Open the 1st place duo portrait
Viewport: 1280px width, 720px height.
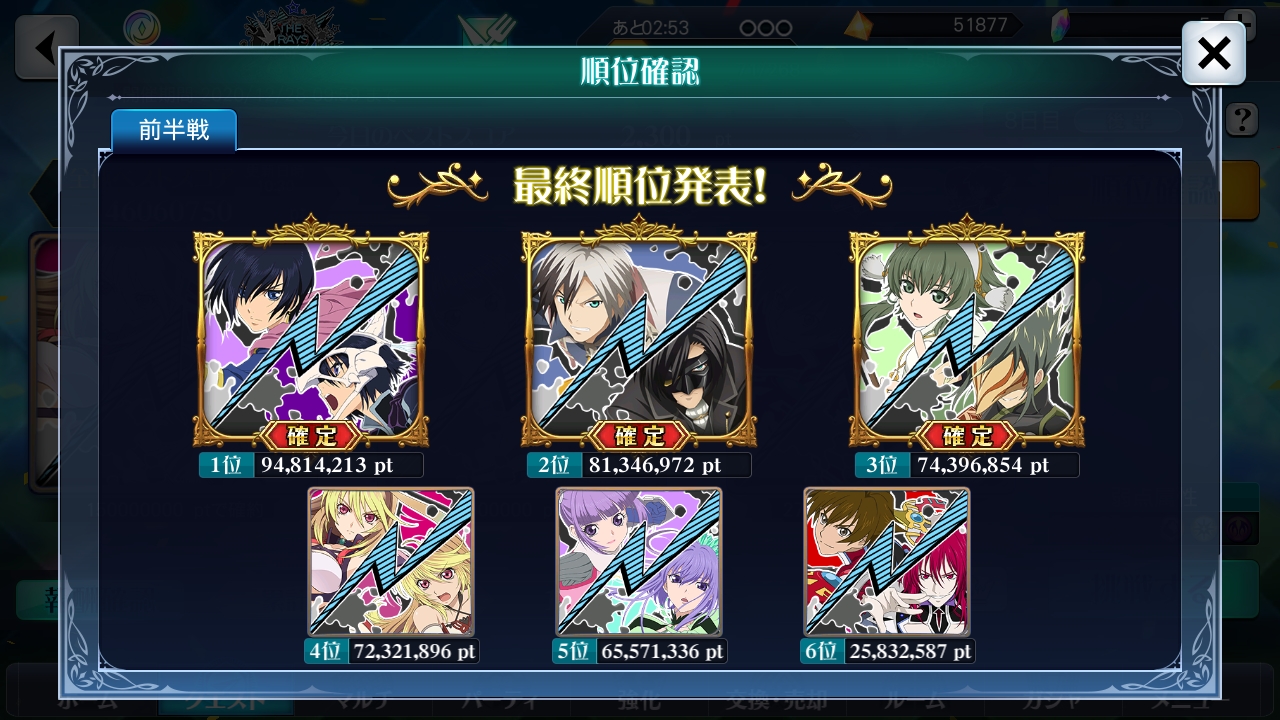click(311, 335)
